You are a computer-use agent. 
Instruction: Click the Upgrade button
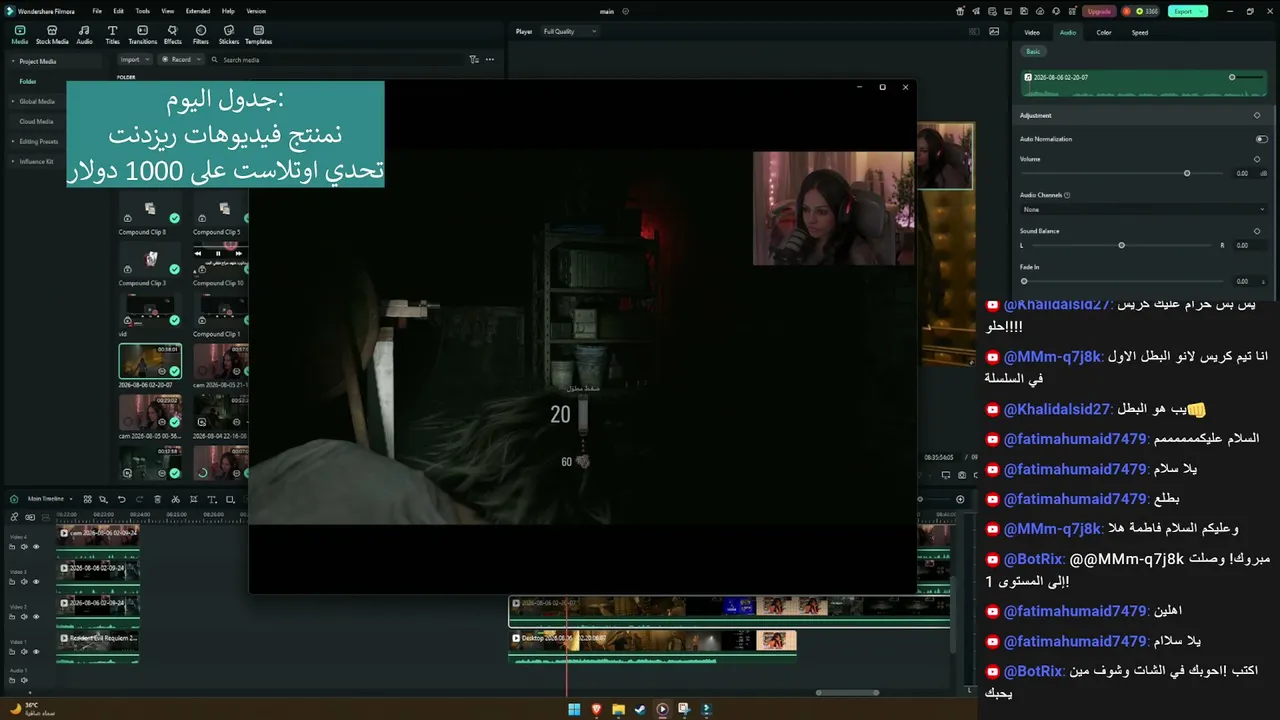[1099, 11]
